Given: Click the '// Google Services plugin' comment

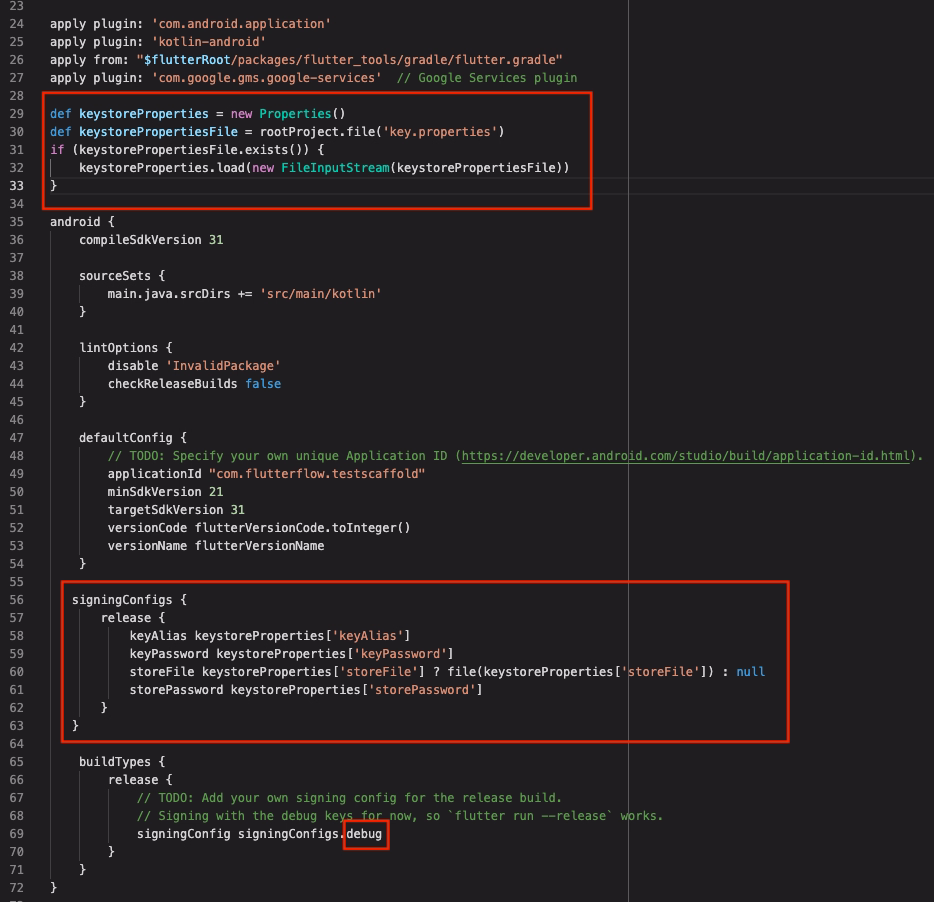Looking at the screenshot, I should 487,78.
